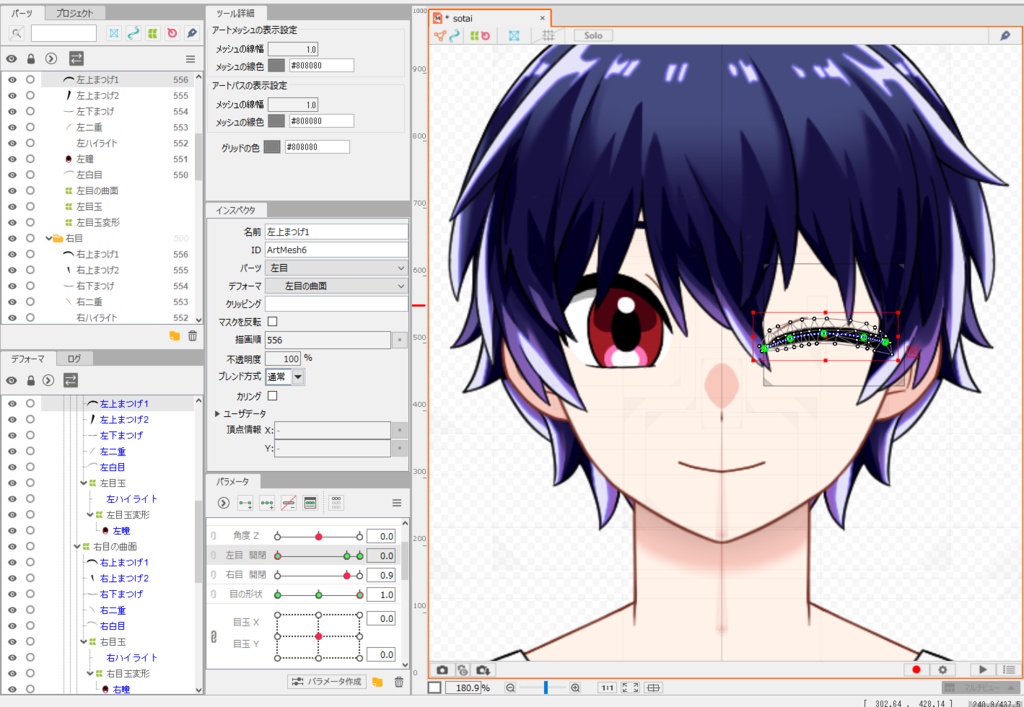Click the mesh display icon in canvas toolbar
This screenshot has height=707, width=1024.
(x=514, y=35)
